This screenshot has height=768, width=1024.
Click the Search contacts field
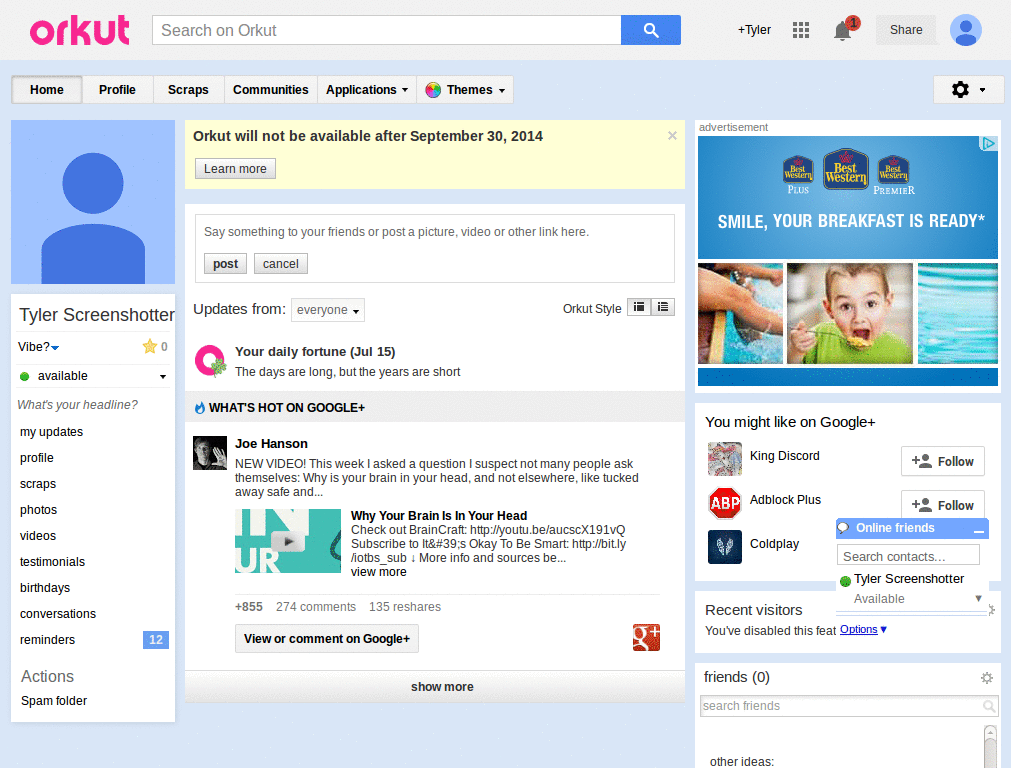908,556
